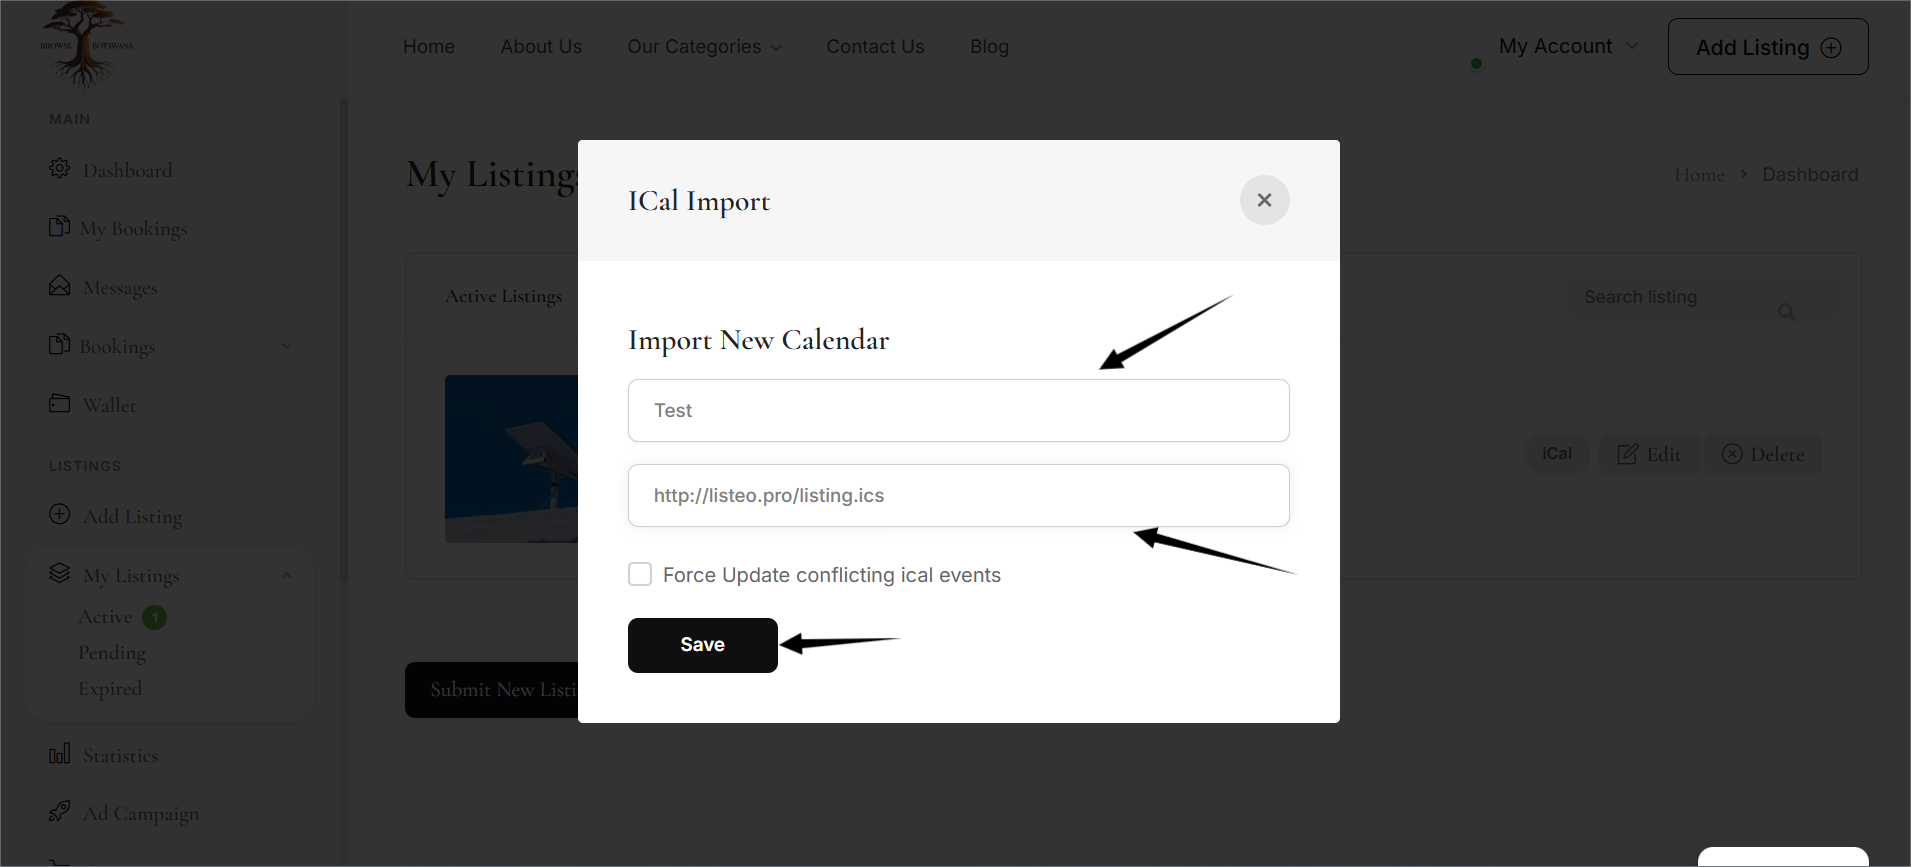
Task: Expand the Bookings sidebar submenu
Action: point(286,346)
